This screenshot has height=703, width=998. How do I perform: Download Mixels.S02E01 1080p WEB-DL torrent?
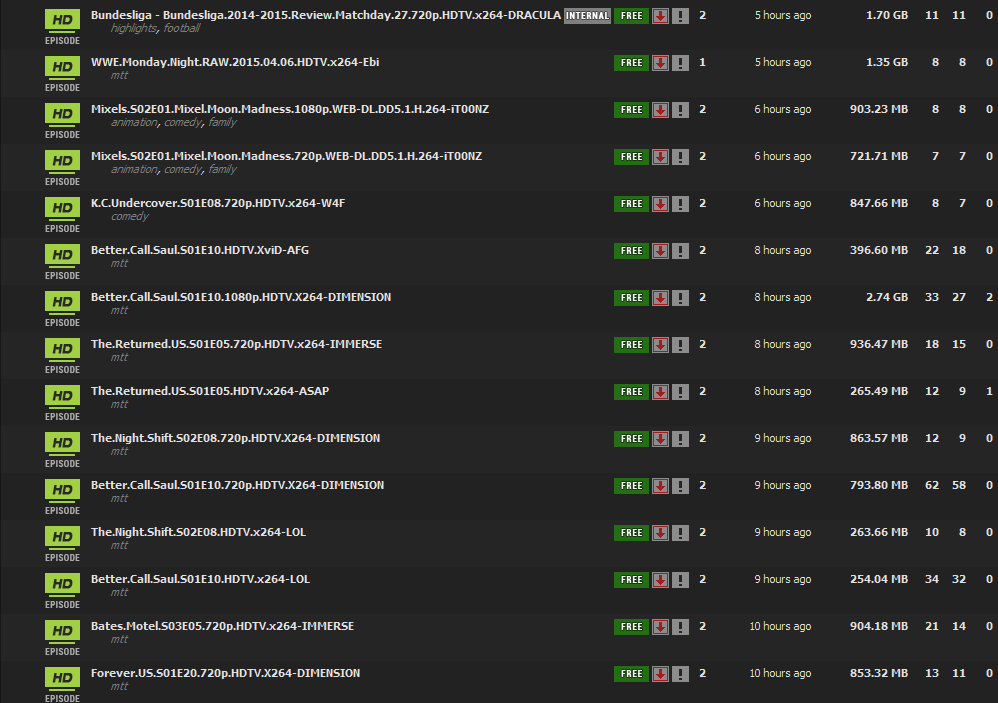point(660,110)
